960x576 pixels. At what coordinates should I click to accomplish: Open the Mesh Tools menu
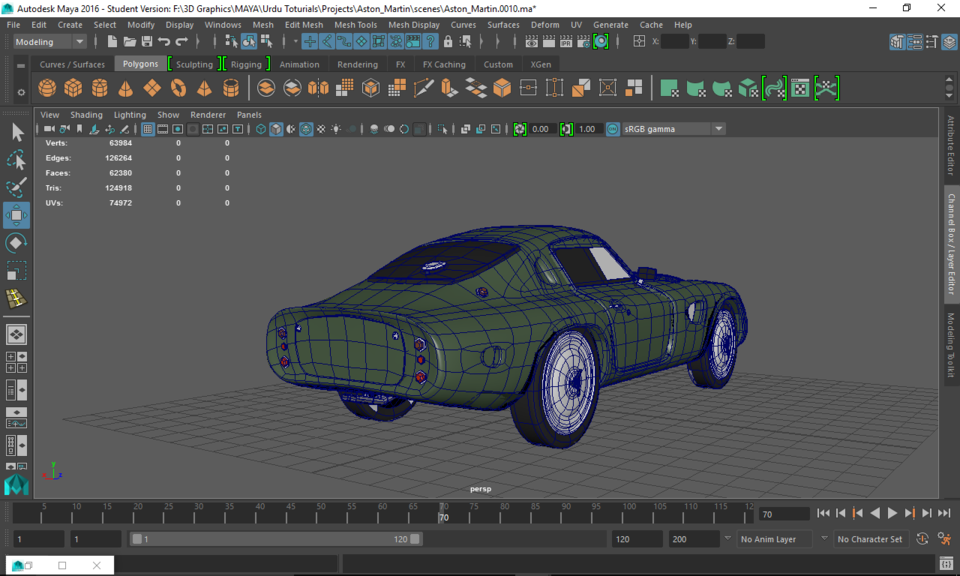click(x=355, y=24)
